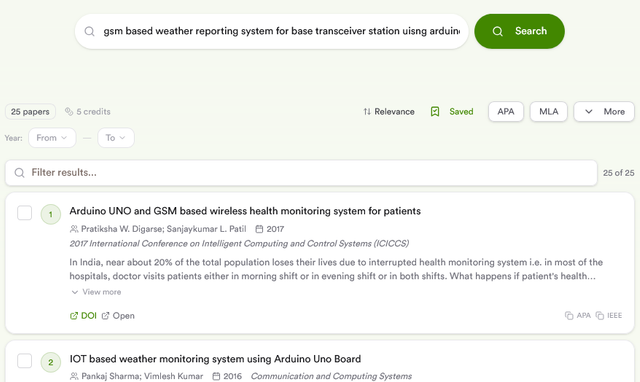640x382 pixels.
Task: Copy APA citation for paper 1
Action: point(578,315)
